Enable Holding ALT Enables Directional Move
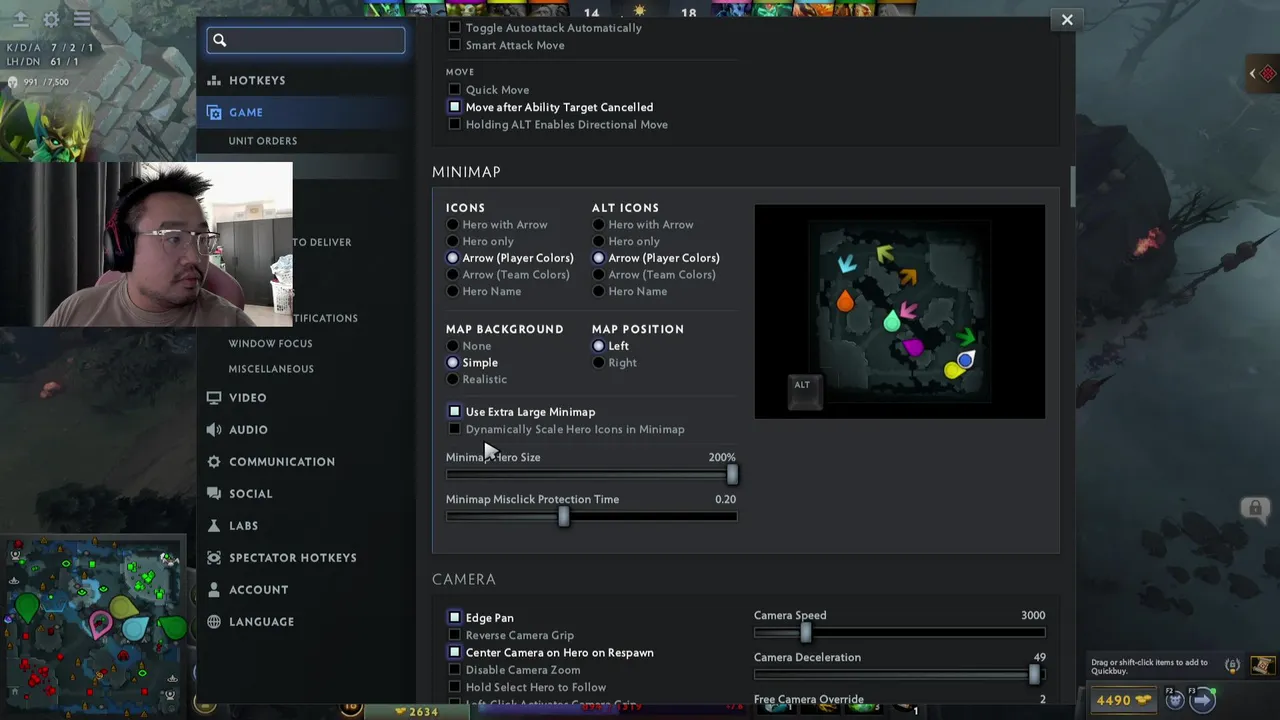 pyautogui.click(x=455, y=124)
